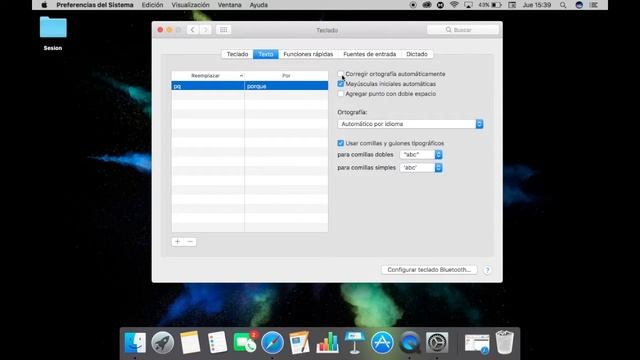Select the Texto tab

click(266, 54)
